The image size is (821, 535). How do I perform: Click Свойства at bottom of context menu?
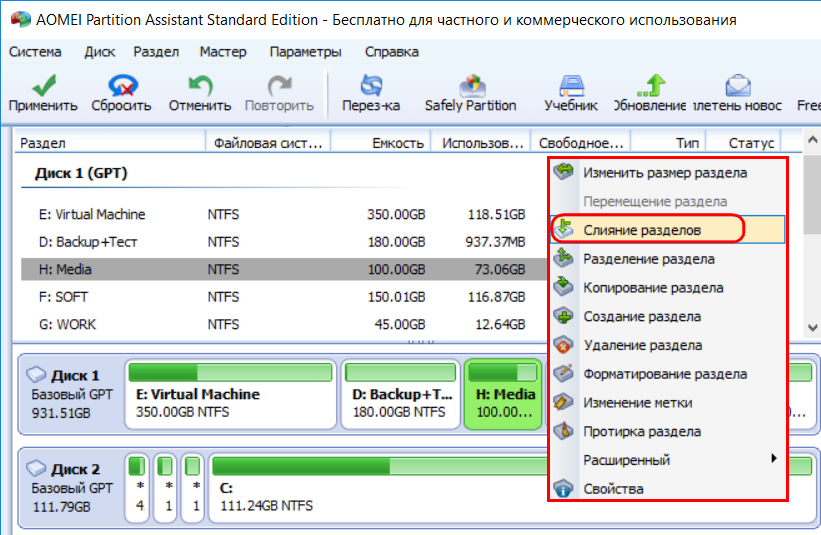(613, 489)
